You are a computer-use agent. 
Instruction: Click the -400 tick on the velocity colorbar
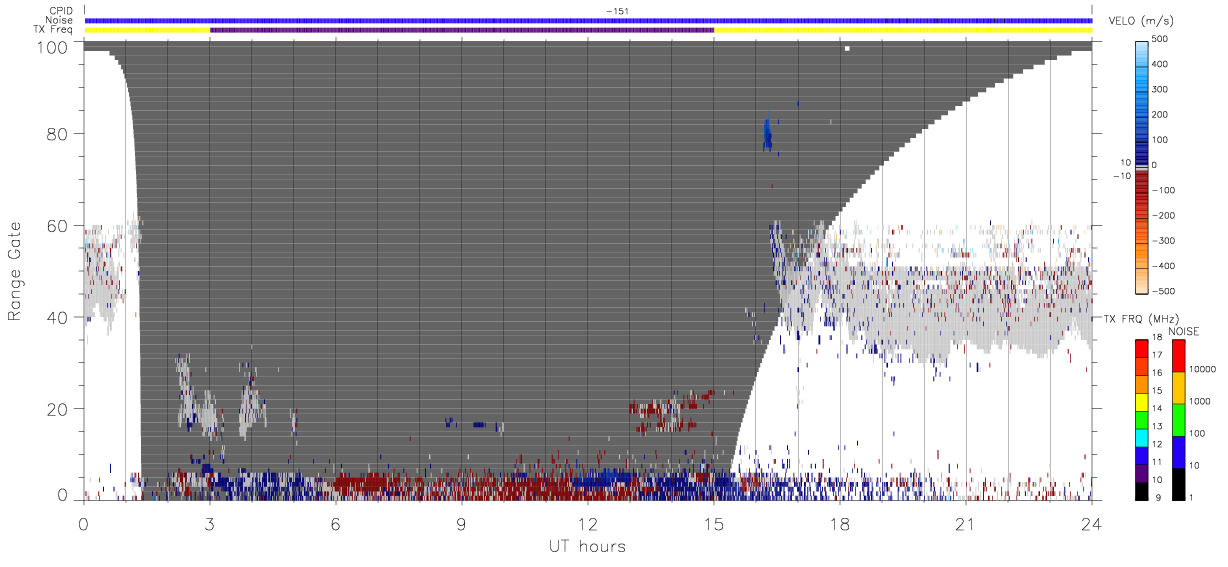pyautogui.click(x=1161, y=266)
